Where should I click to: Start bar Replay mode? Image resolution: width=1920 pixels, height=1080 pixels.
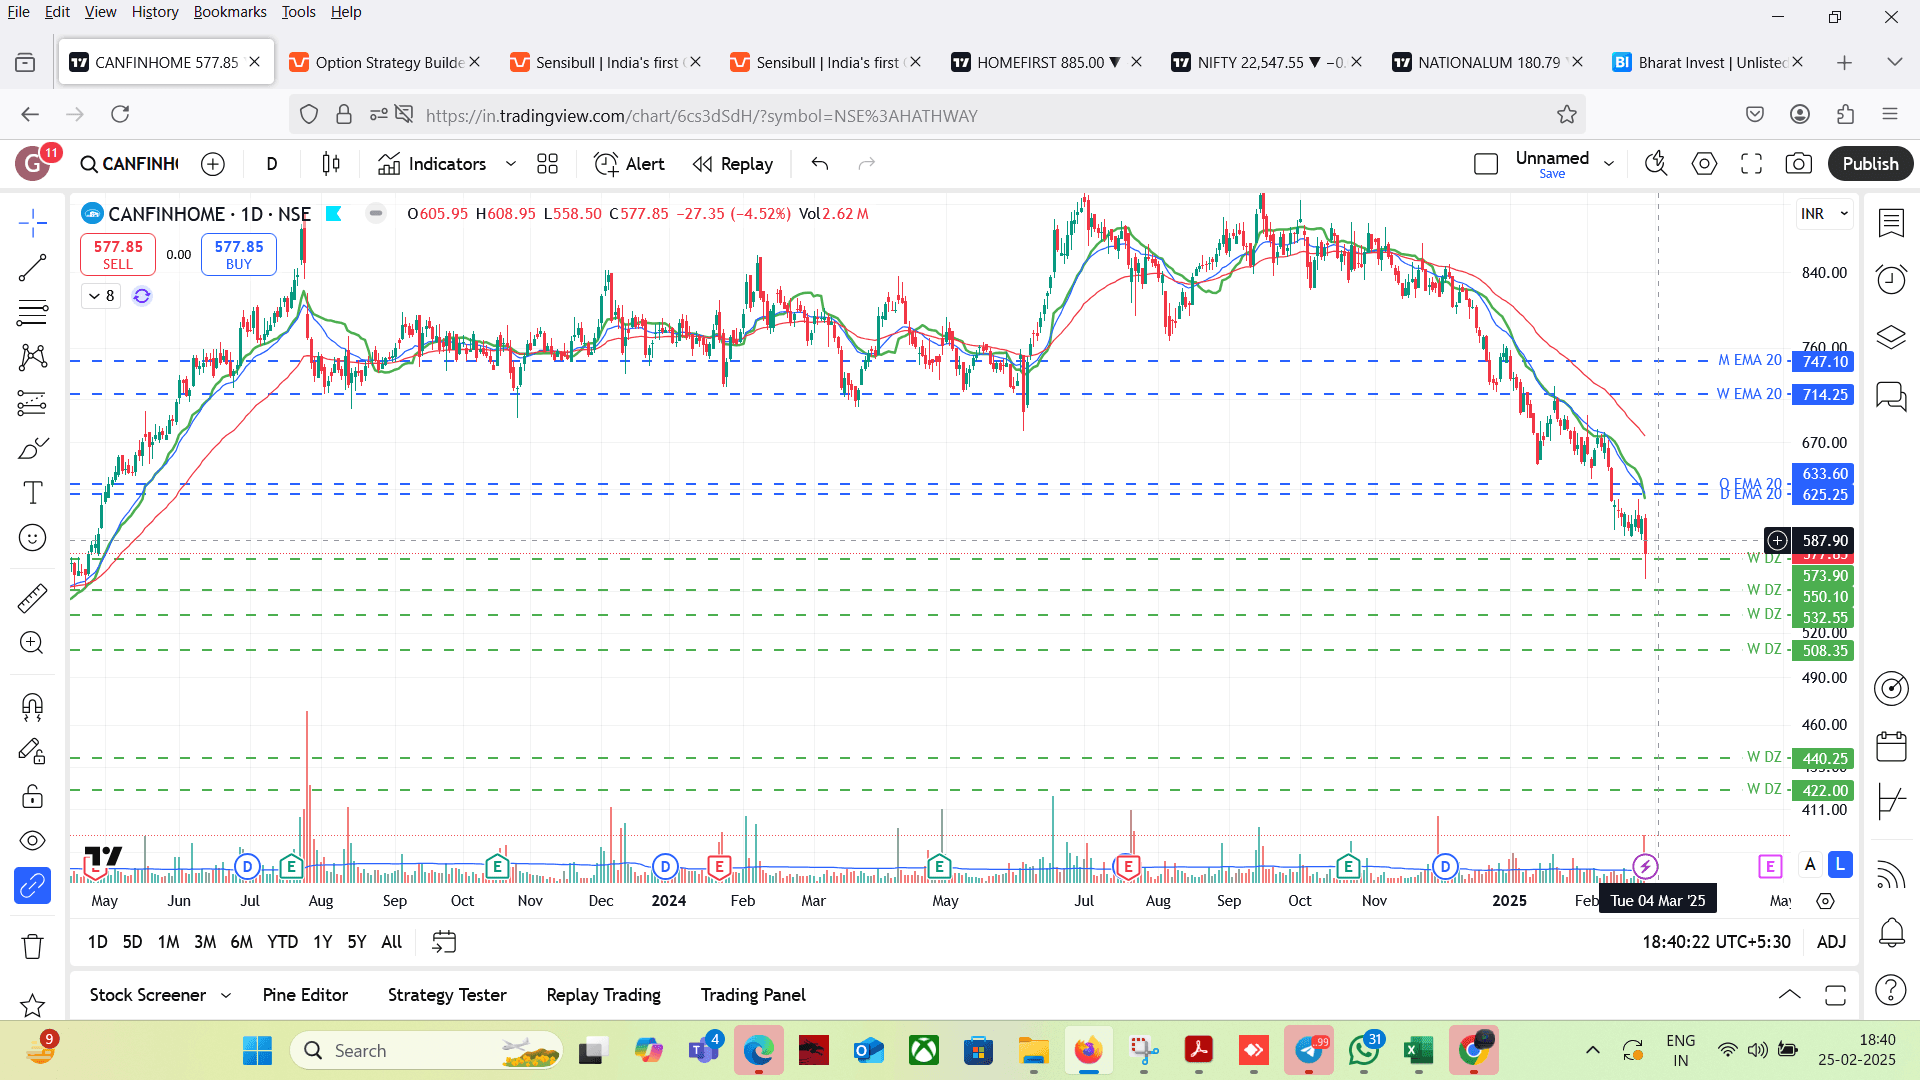[733, 164]
